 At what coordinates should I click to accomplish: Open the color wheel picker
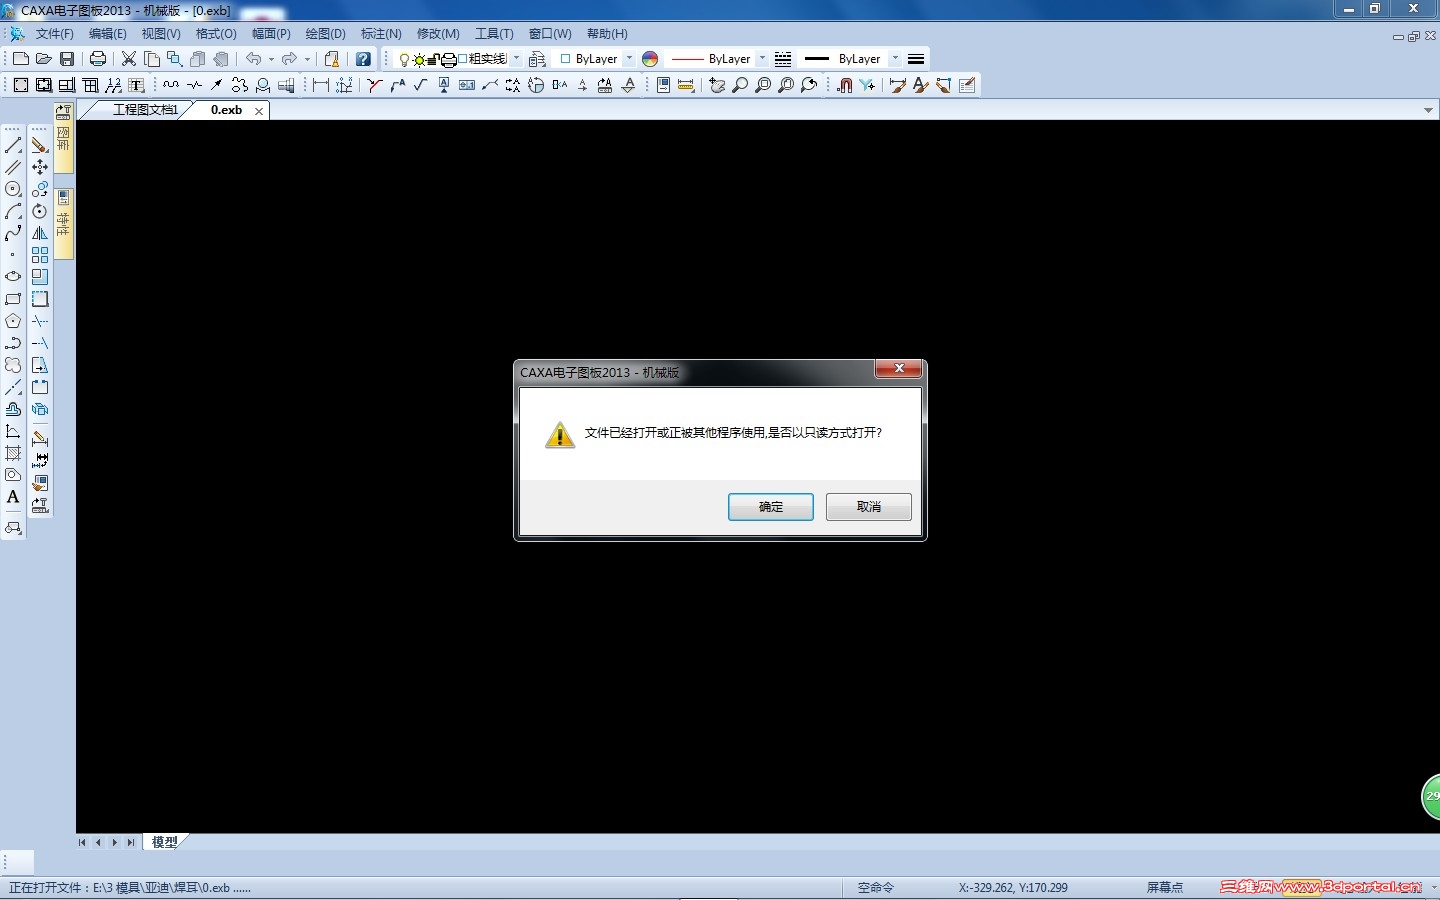[x=650, y=59]
